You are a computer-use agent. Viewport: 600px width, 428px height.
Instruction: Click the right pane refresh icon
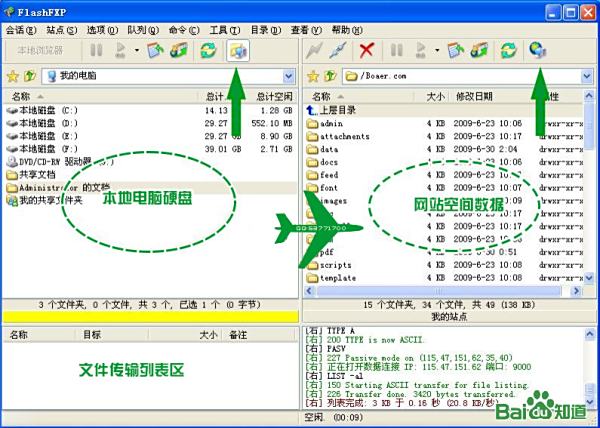click(x=509, y=50)
